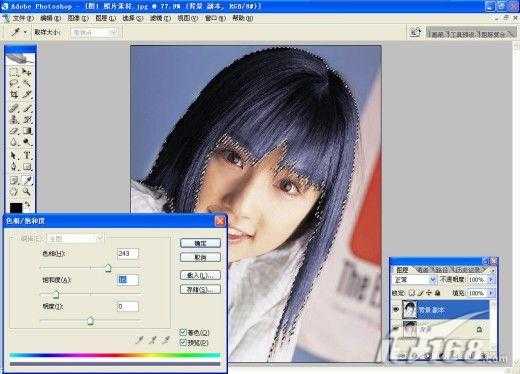Screen dimensions: 520x374
Task: Click the swap foreground/background colors arrow
Action: point(27,204)
